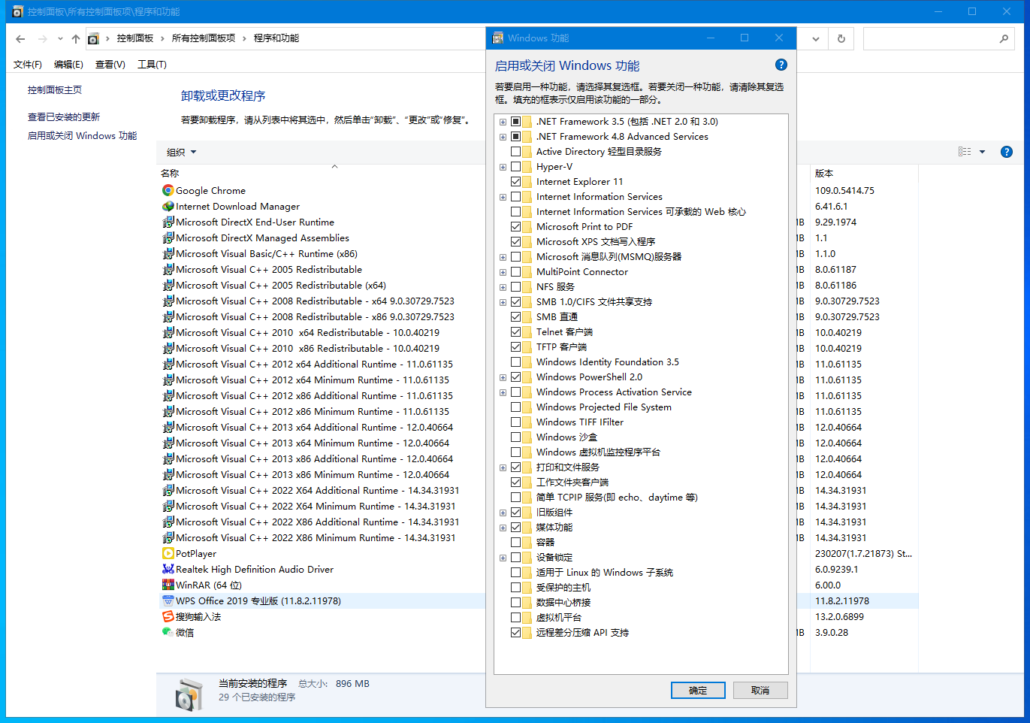Open the 工具(T) menu
The image size is (1030, 723).
(x=151, y=65)
